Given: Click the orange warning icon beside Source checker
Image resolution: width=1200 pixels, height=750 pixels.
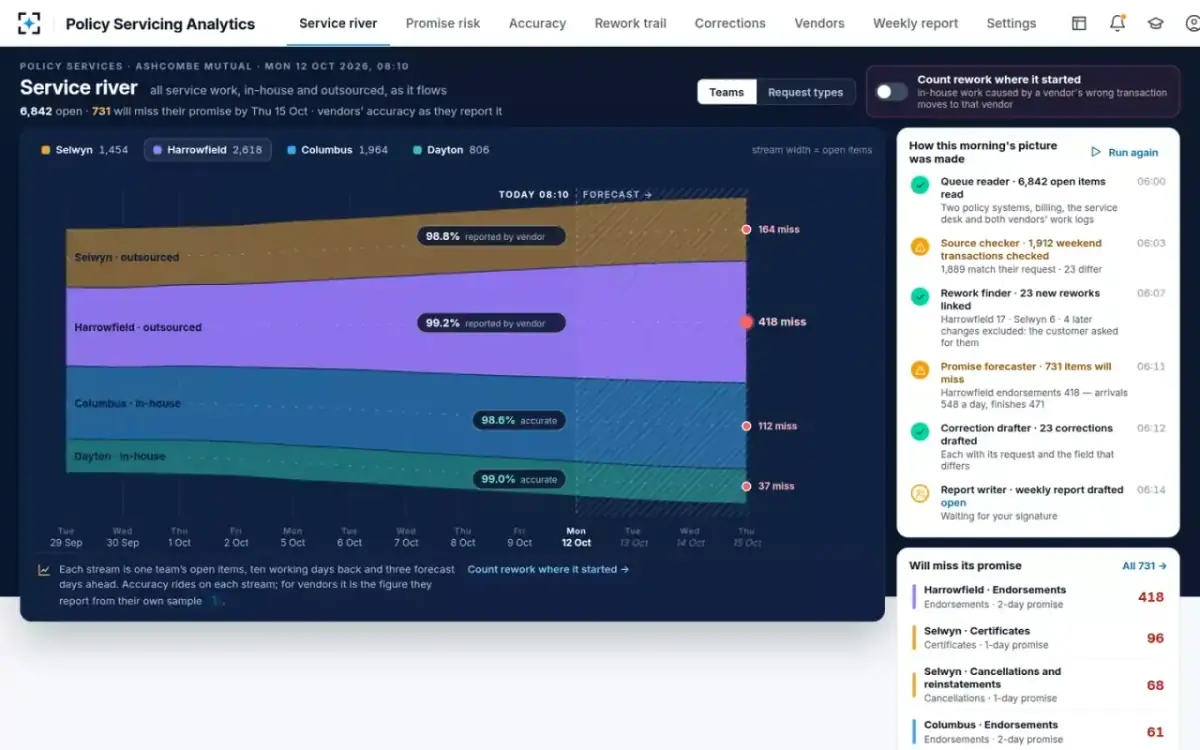Looking at the screenshot, I should tap(919, 246).
